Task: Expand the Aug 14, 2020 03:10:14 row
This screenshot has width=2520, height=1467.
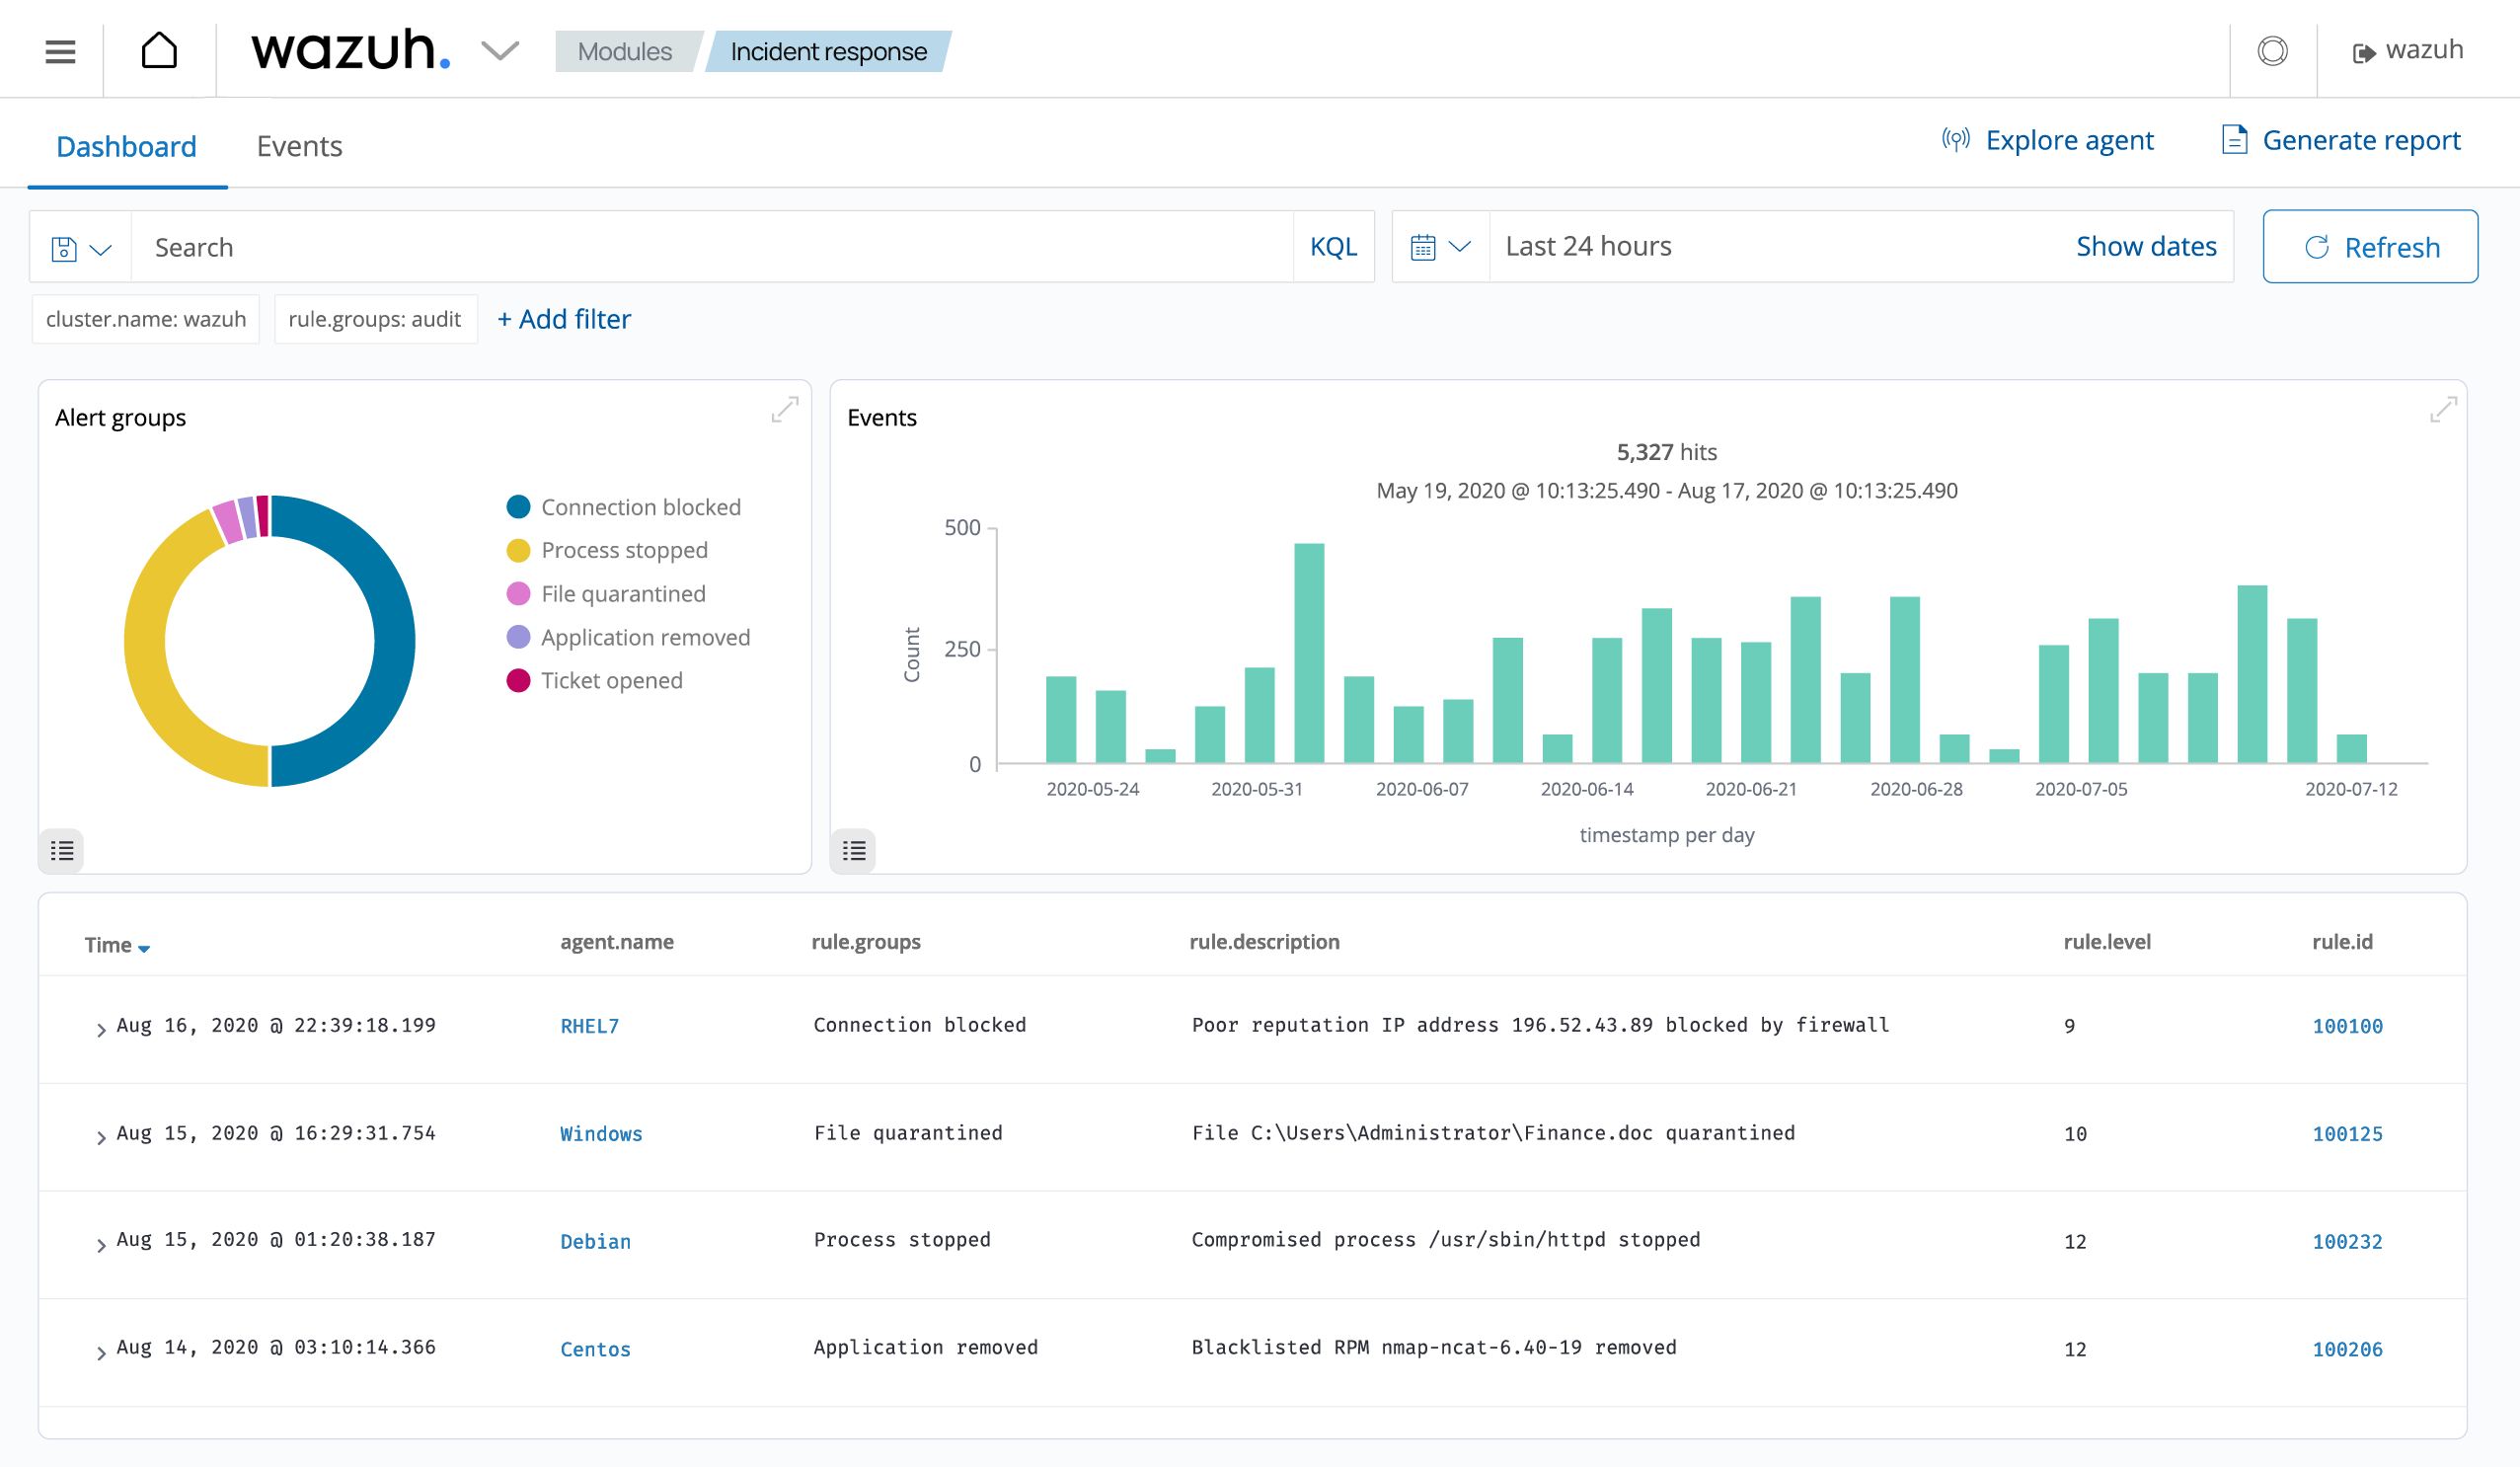Action: (101, 1353)
